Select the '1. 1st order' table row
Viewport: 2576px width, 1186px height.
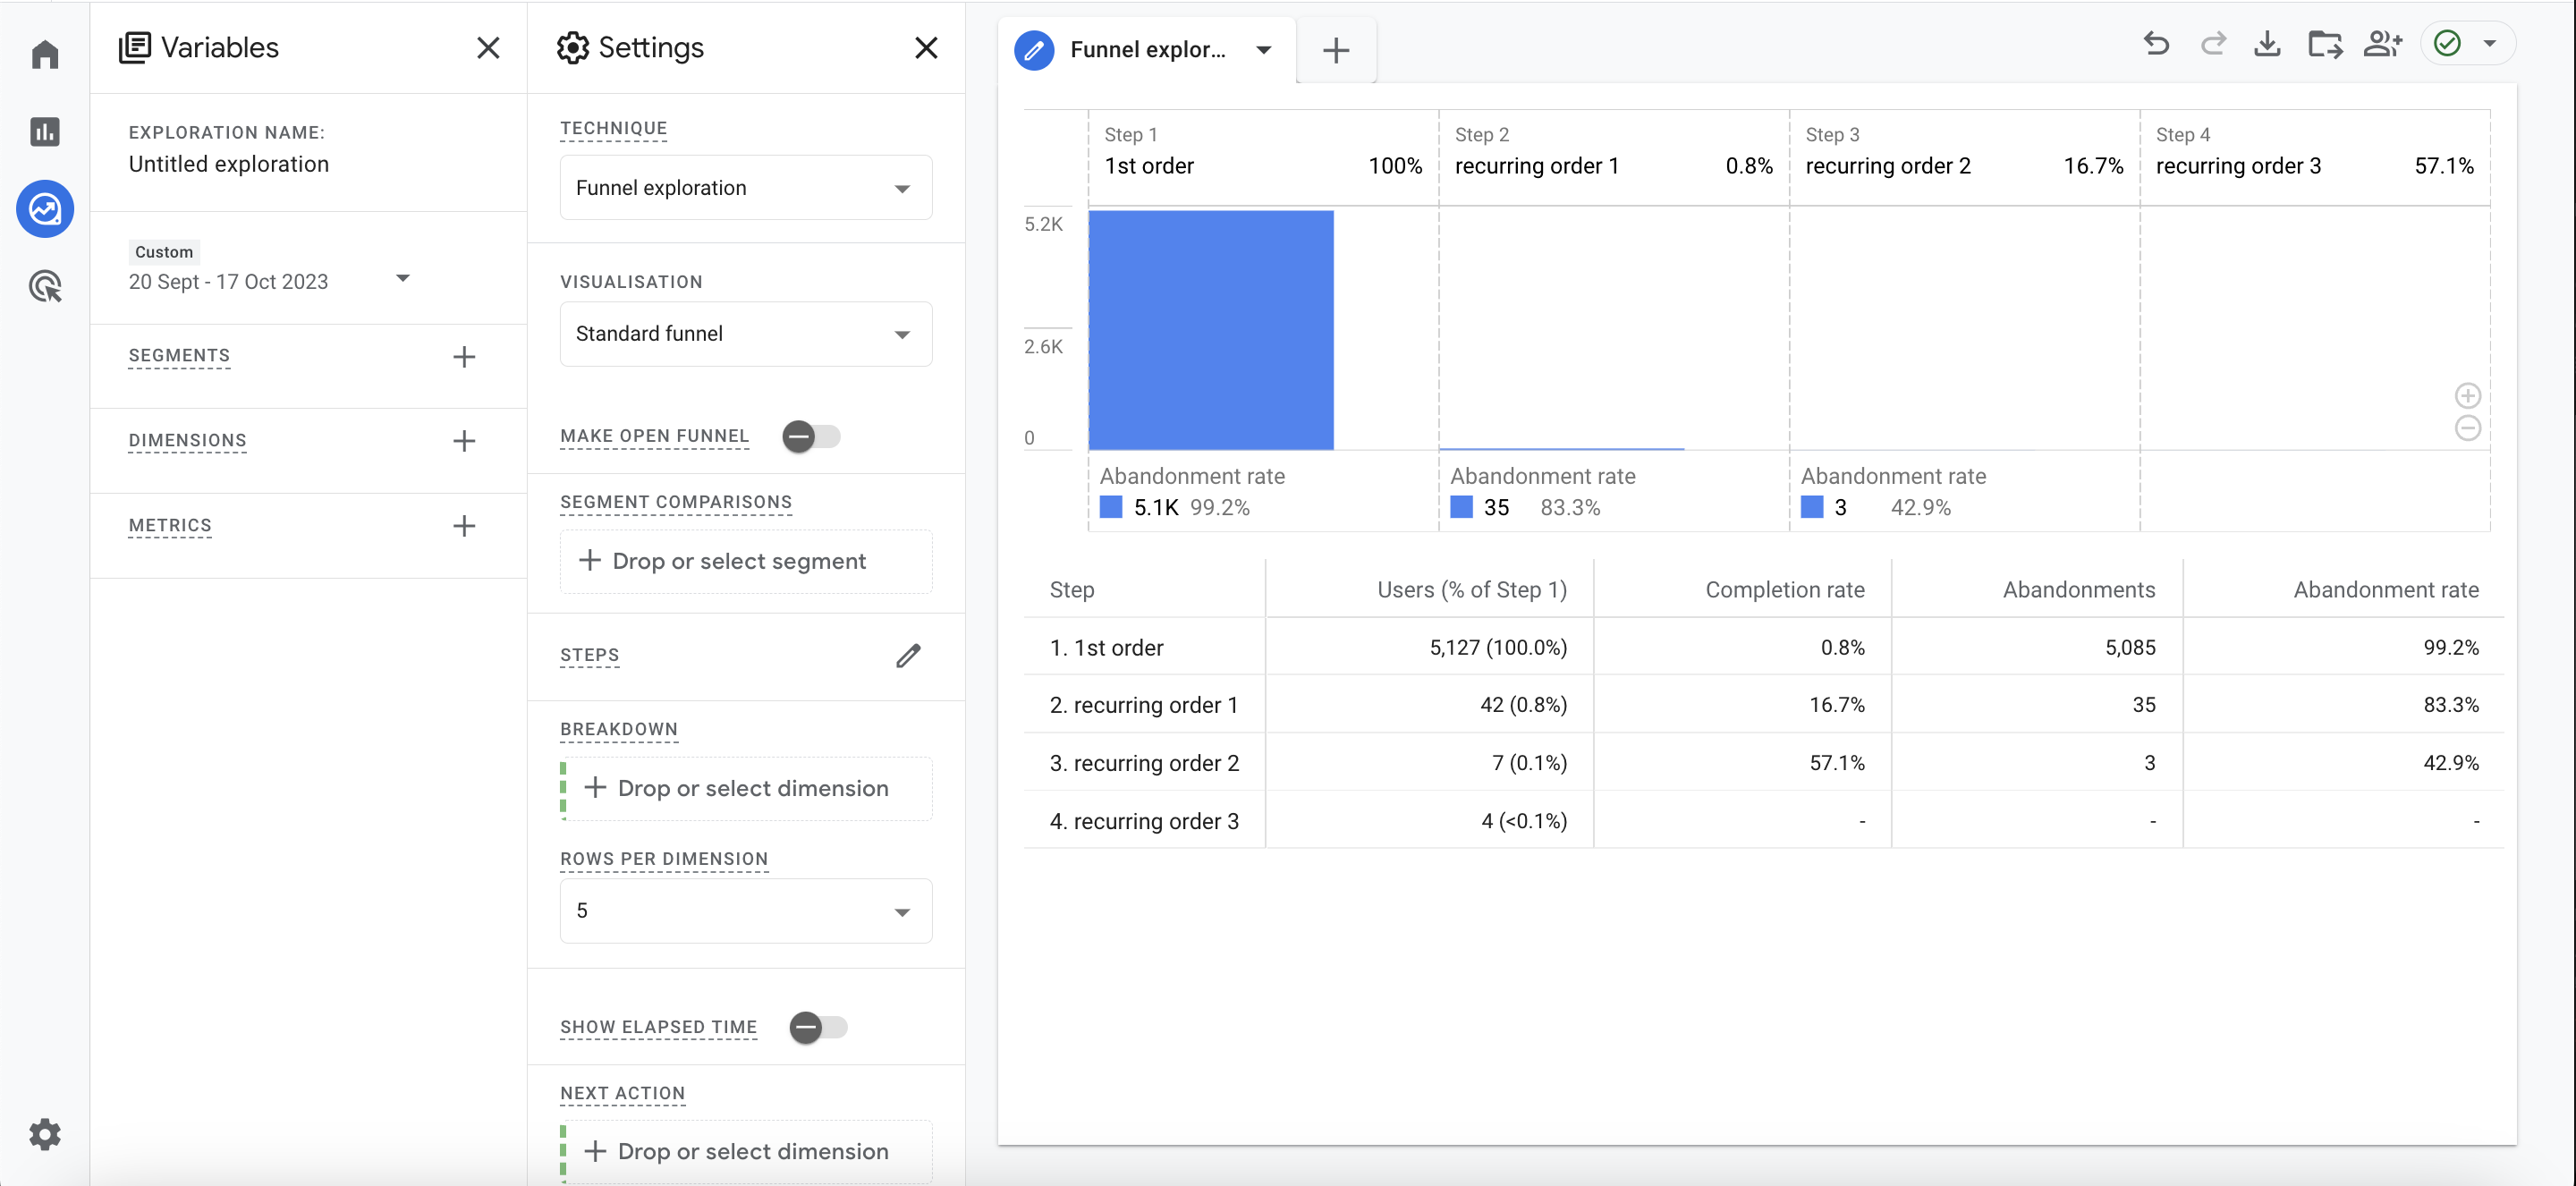click(x=1764, y=648)
